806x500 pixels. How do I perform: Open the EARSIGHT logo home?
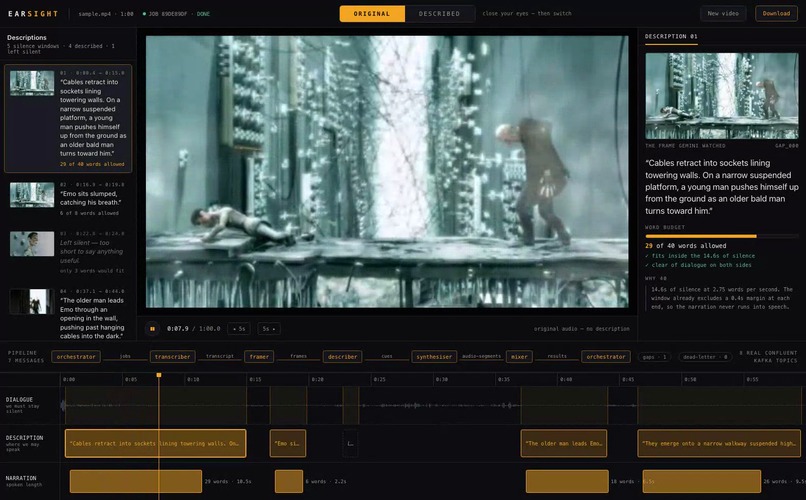[33, 14]
